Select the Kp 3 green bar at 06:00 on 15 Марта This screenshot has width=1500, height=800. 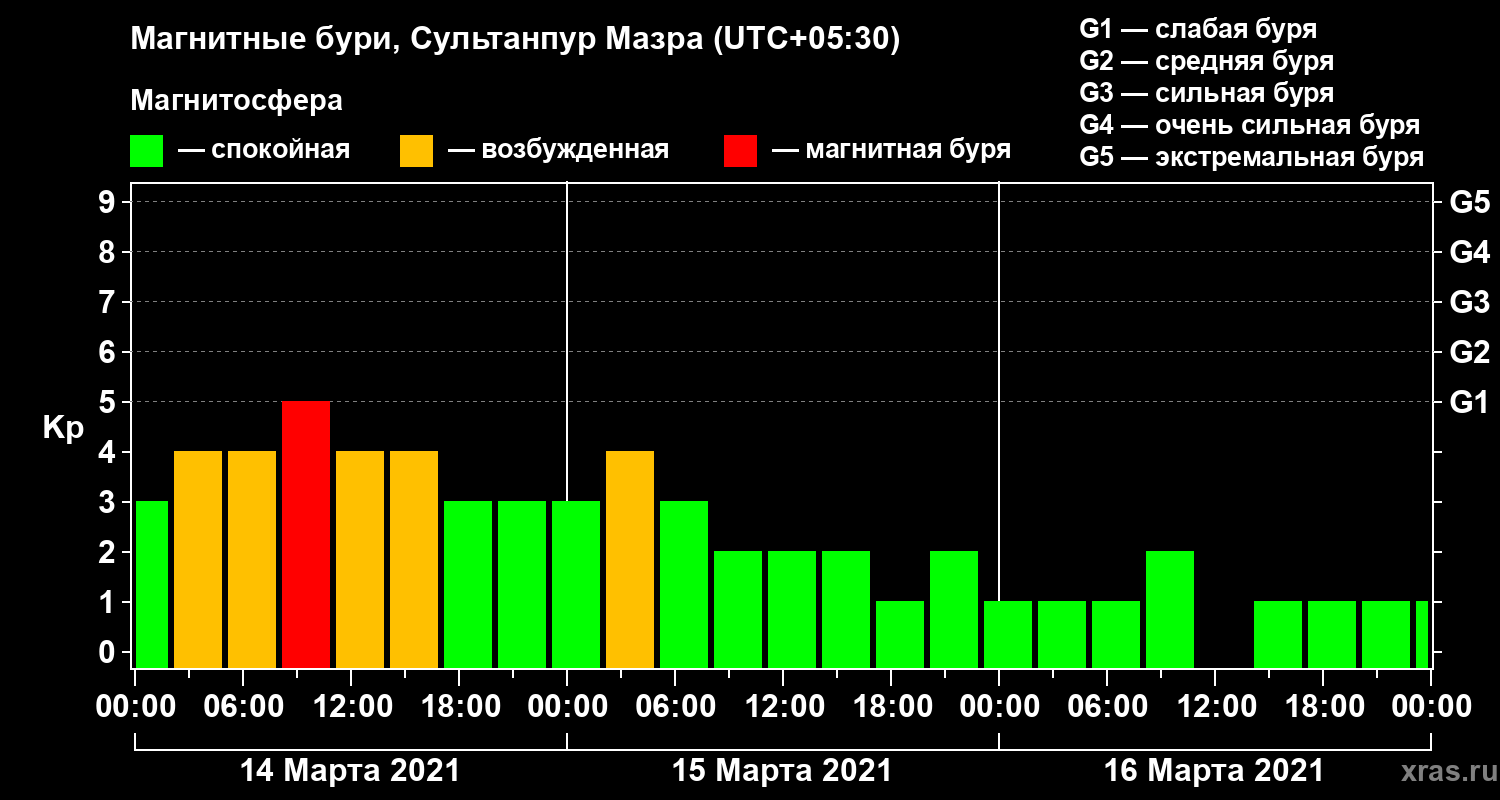[x=684, y=584]
